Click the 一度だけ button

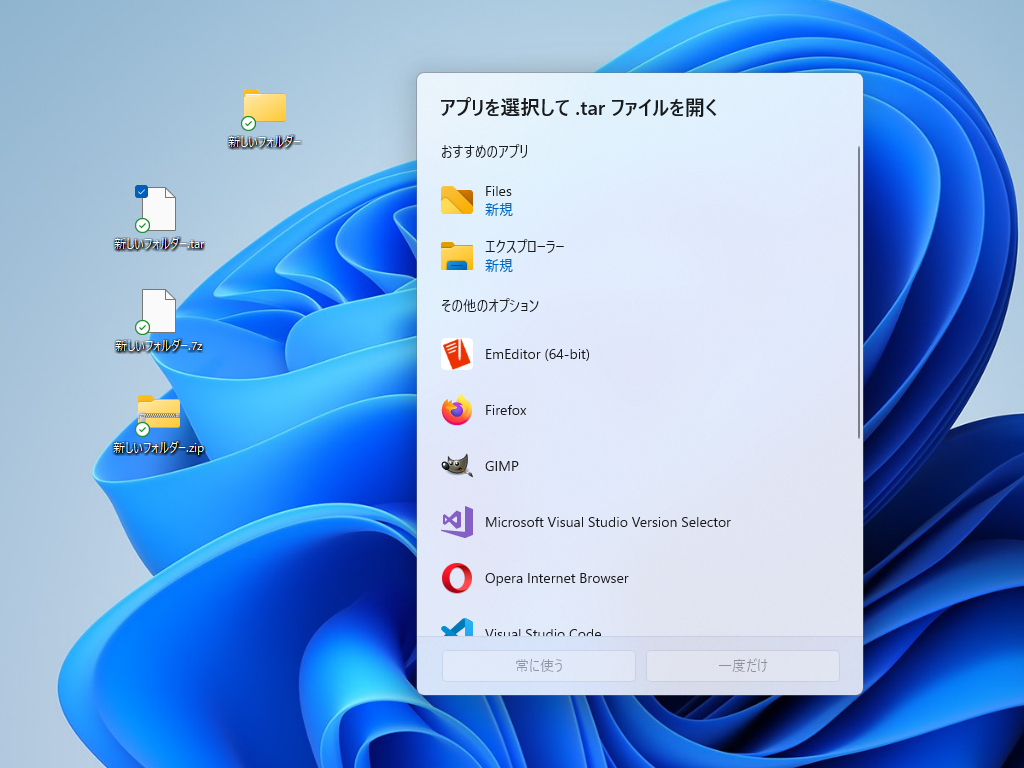click(742, 666)
